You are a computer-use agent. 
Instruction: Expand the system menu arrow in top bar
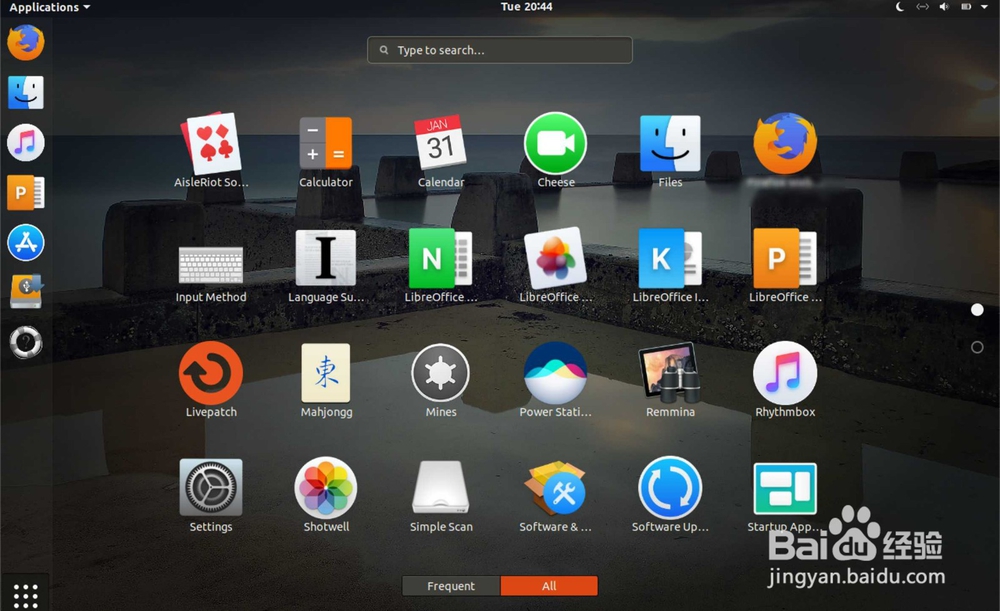(984, 7)
